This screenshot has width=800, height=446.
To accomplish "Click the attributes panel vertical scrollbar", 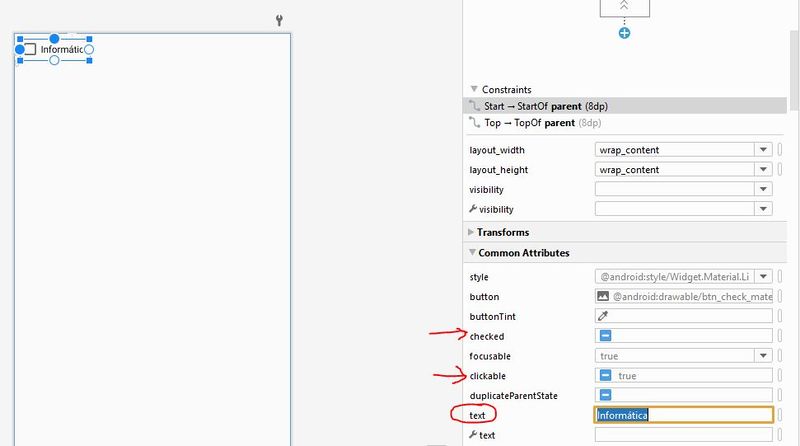I will click(794, 70).
